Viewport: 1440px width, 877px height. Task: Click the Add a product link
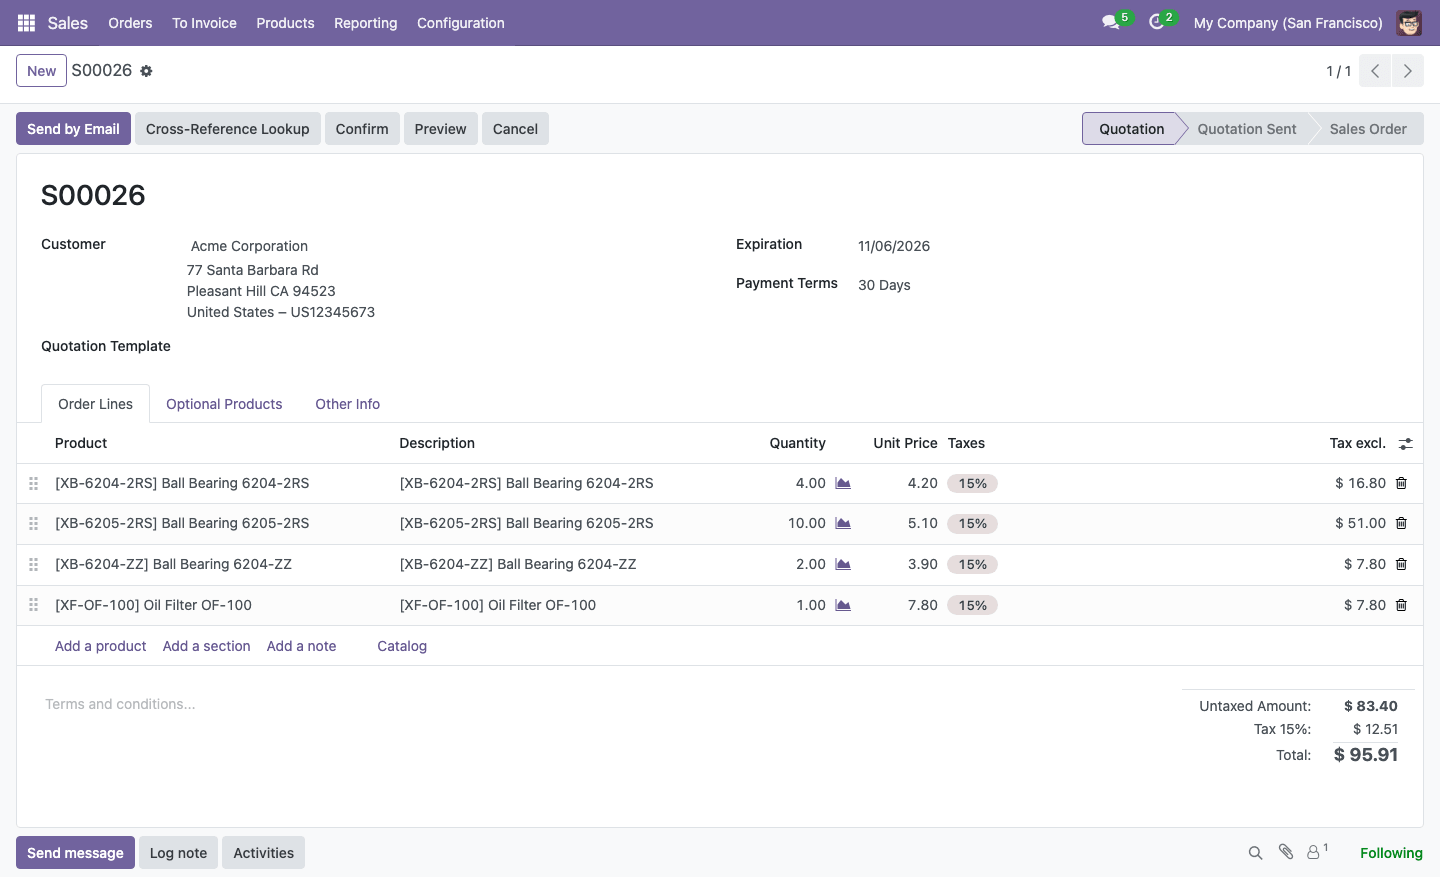100,646
